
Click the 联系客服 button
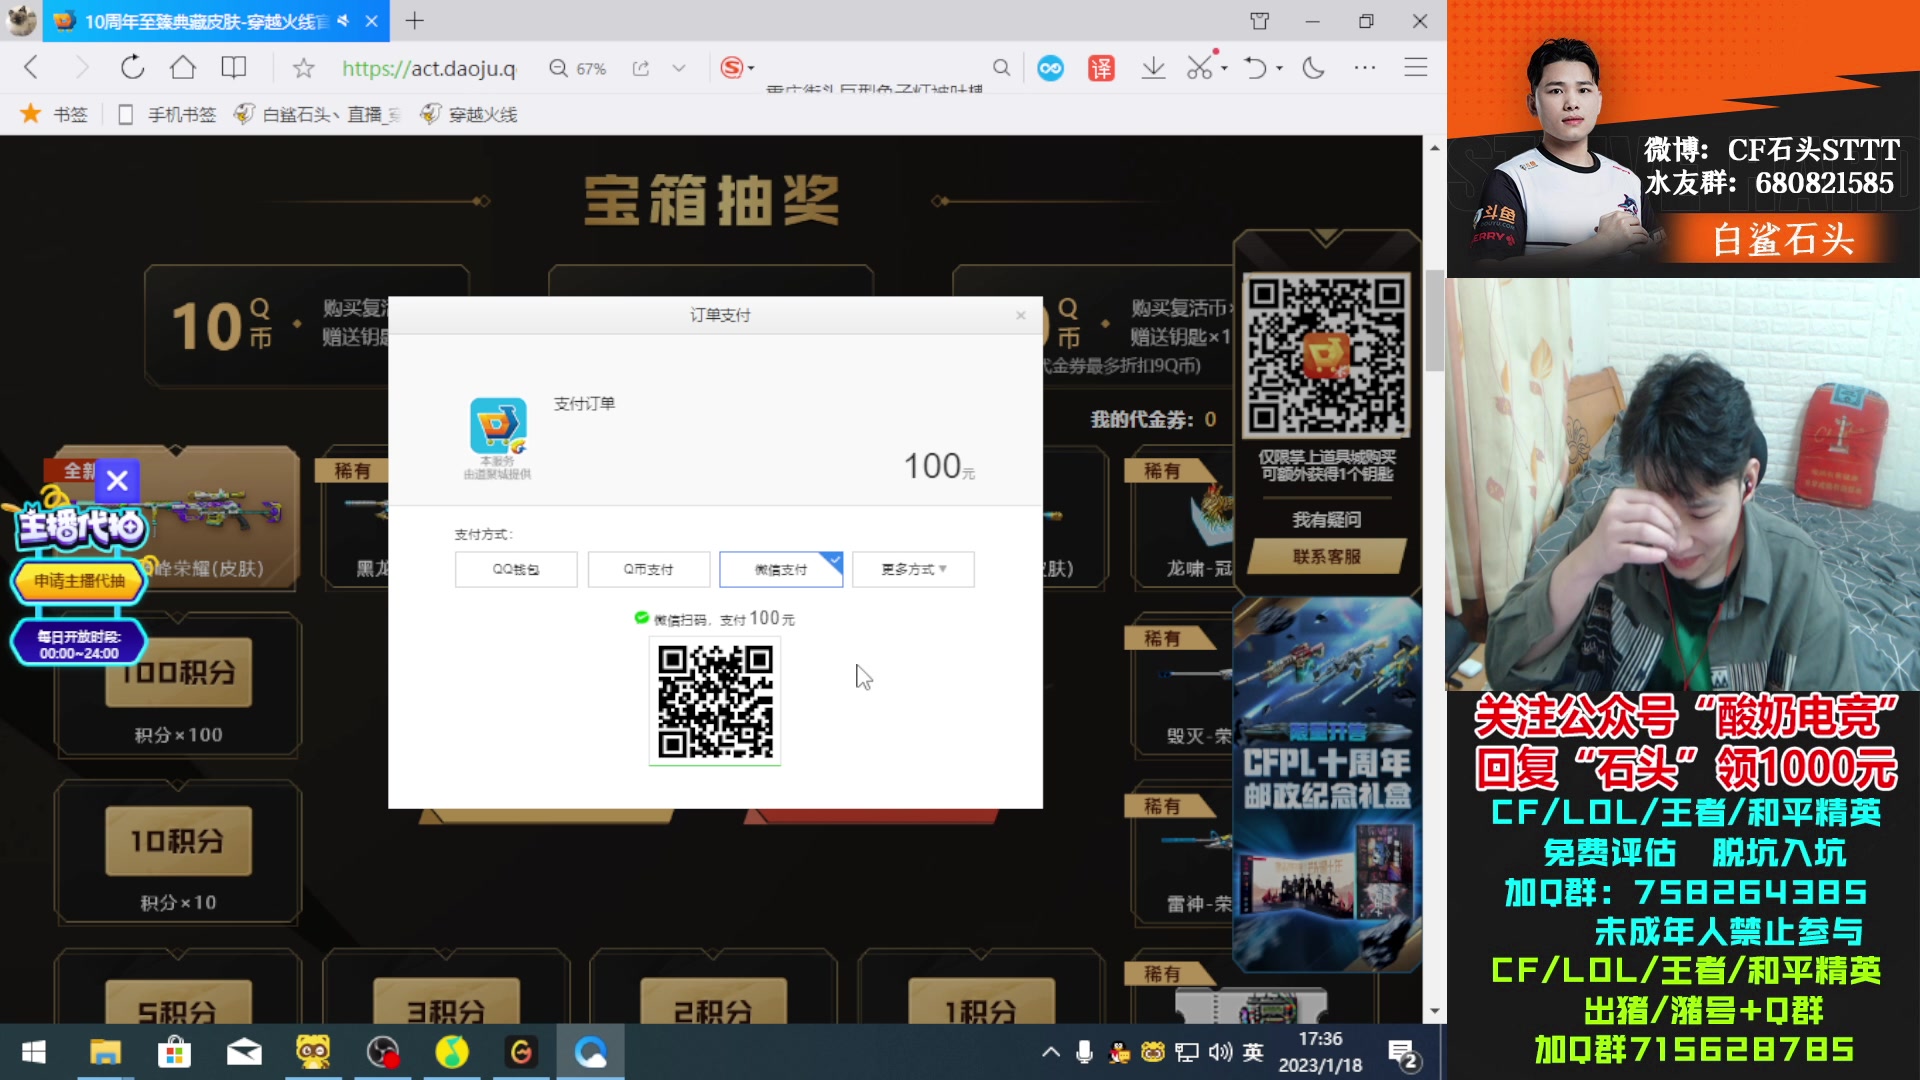point(1326,556)
